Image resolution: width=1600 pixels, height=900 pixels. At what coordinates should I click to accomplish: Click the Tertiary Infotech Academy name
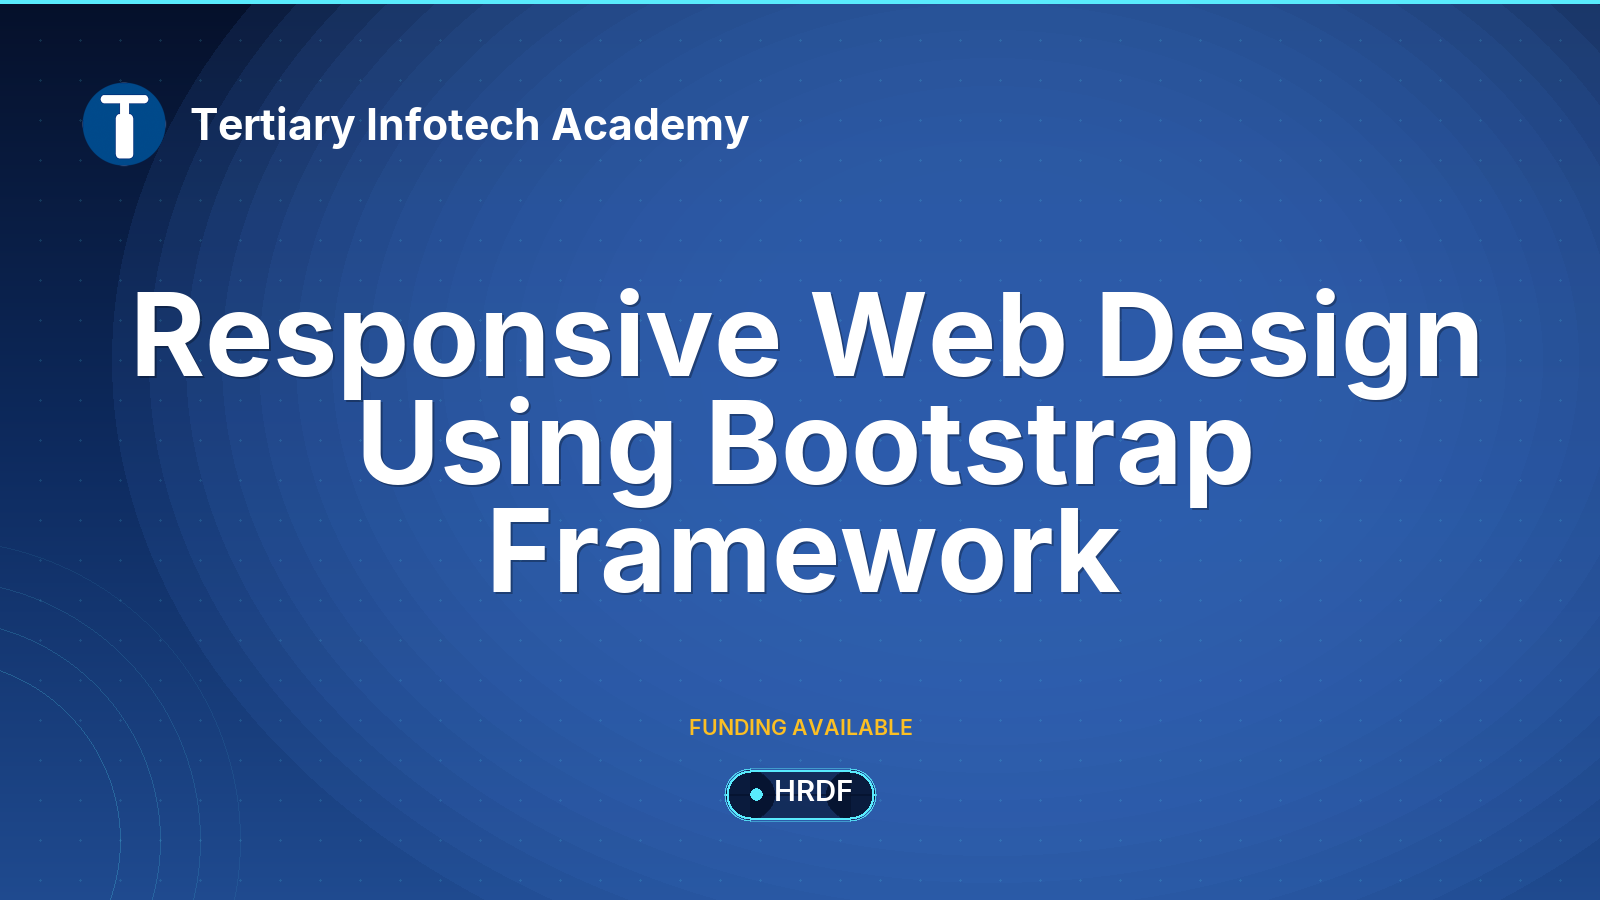[470, 125]
